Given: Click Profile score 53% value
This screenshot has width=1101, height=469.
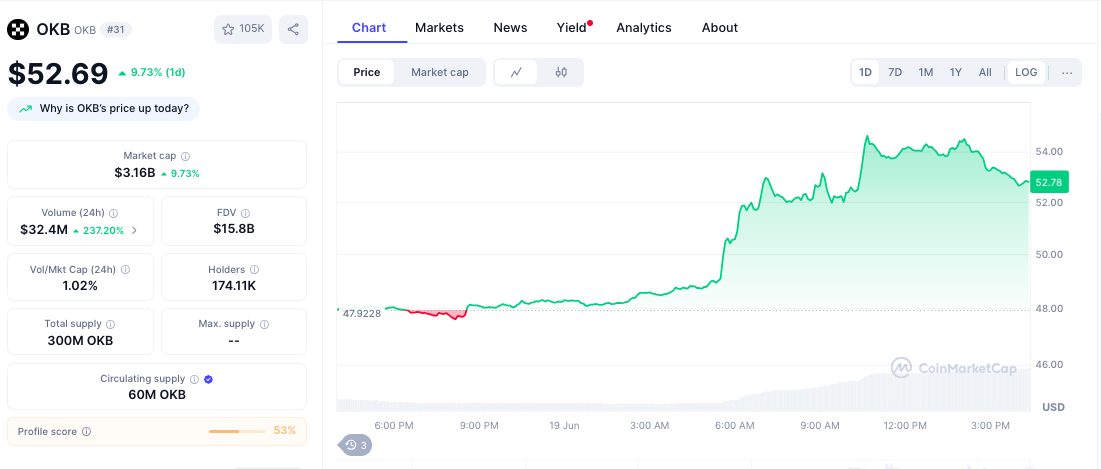Looking at the screenshot, I should click(x=284, y=430).
